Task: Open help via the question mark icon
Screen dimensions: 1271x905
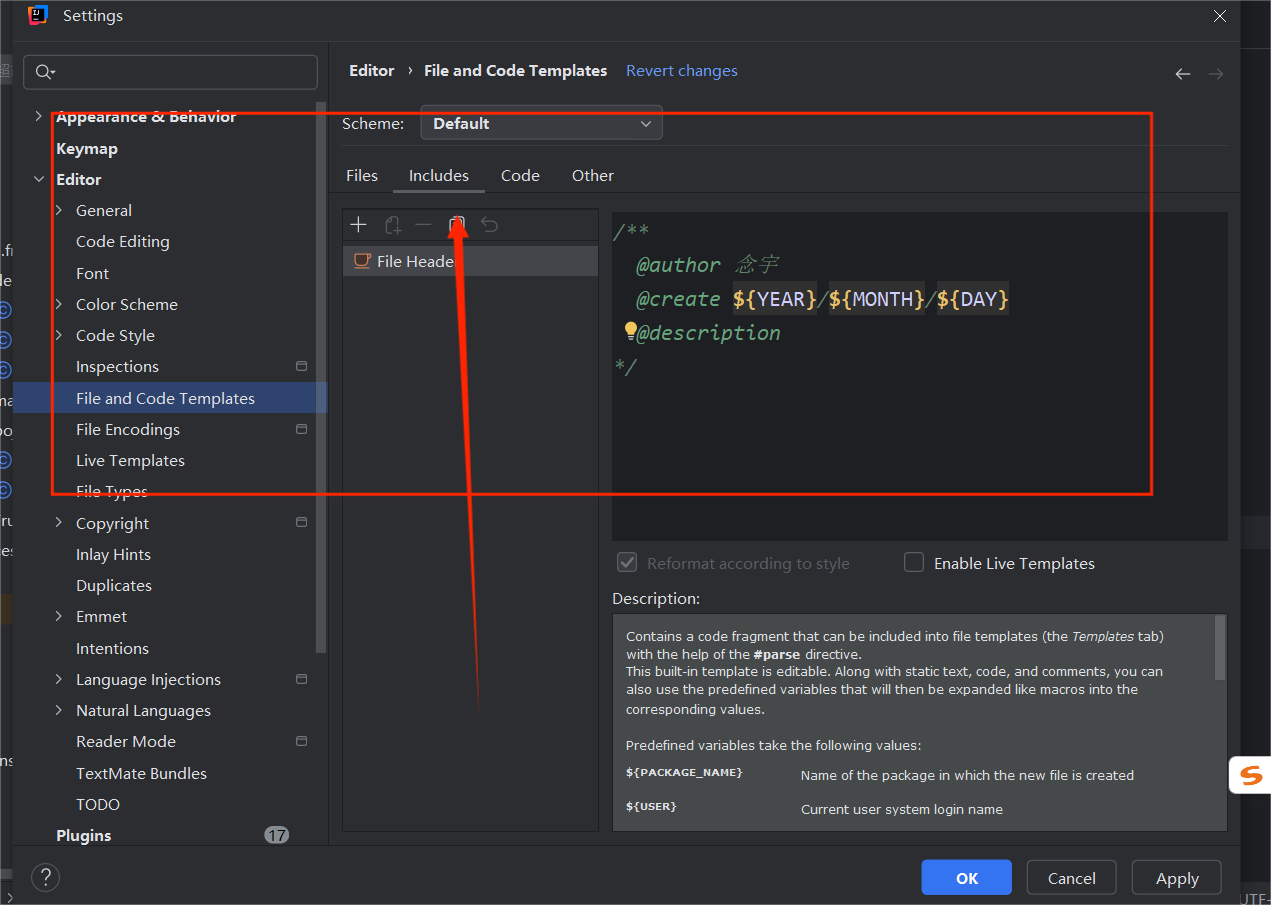Action: [x=45, y=878]
